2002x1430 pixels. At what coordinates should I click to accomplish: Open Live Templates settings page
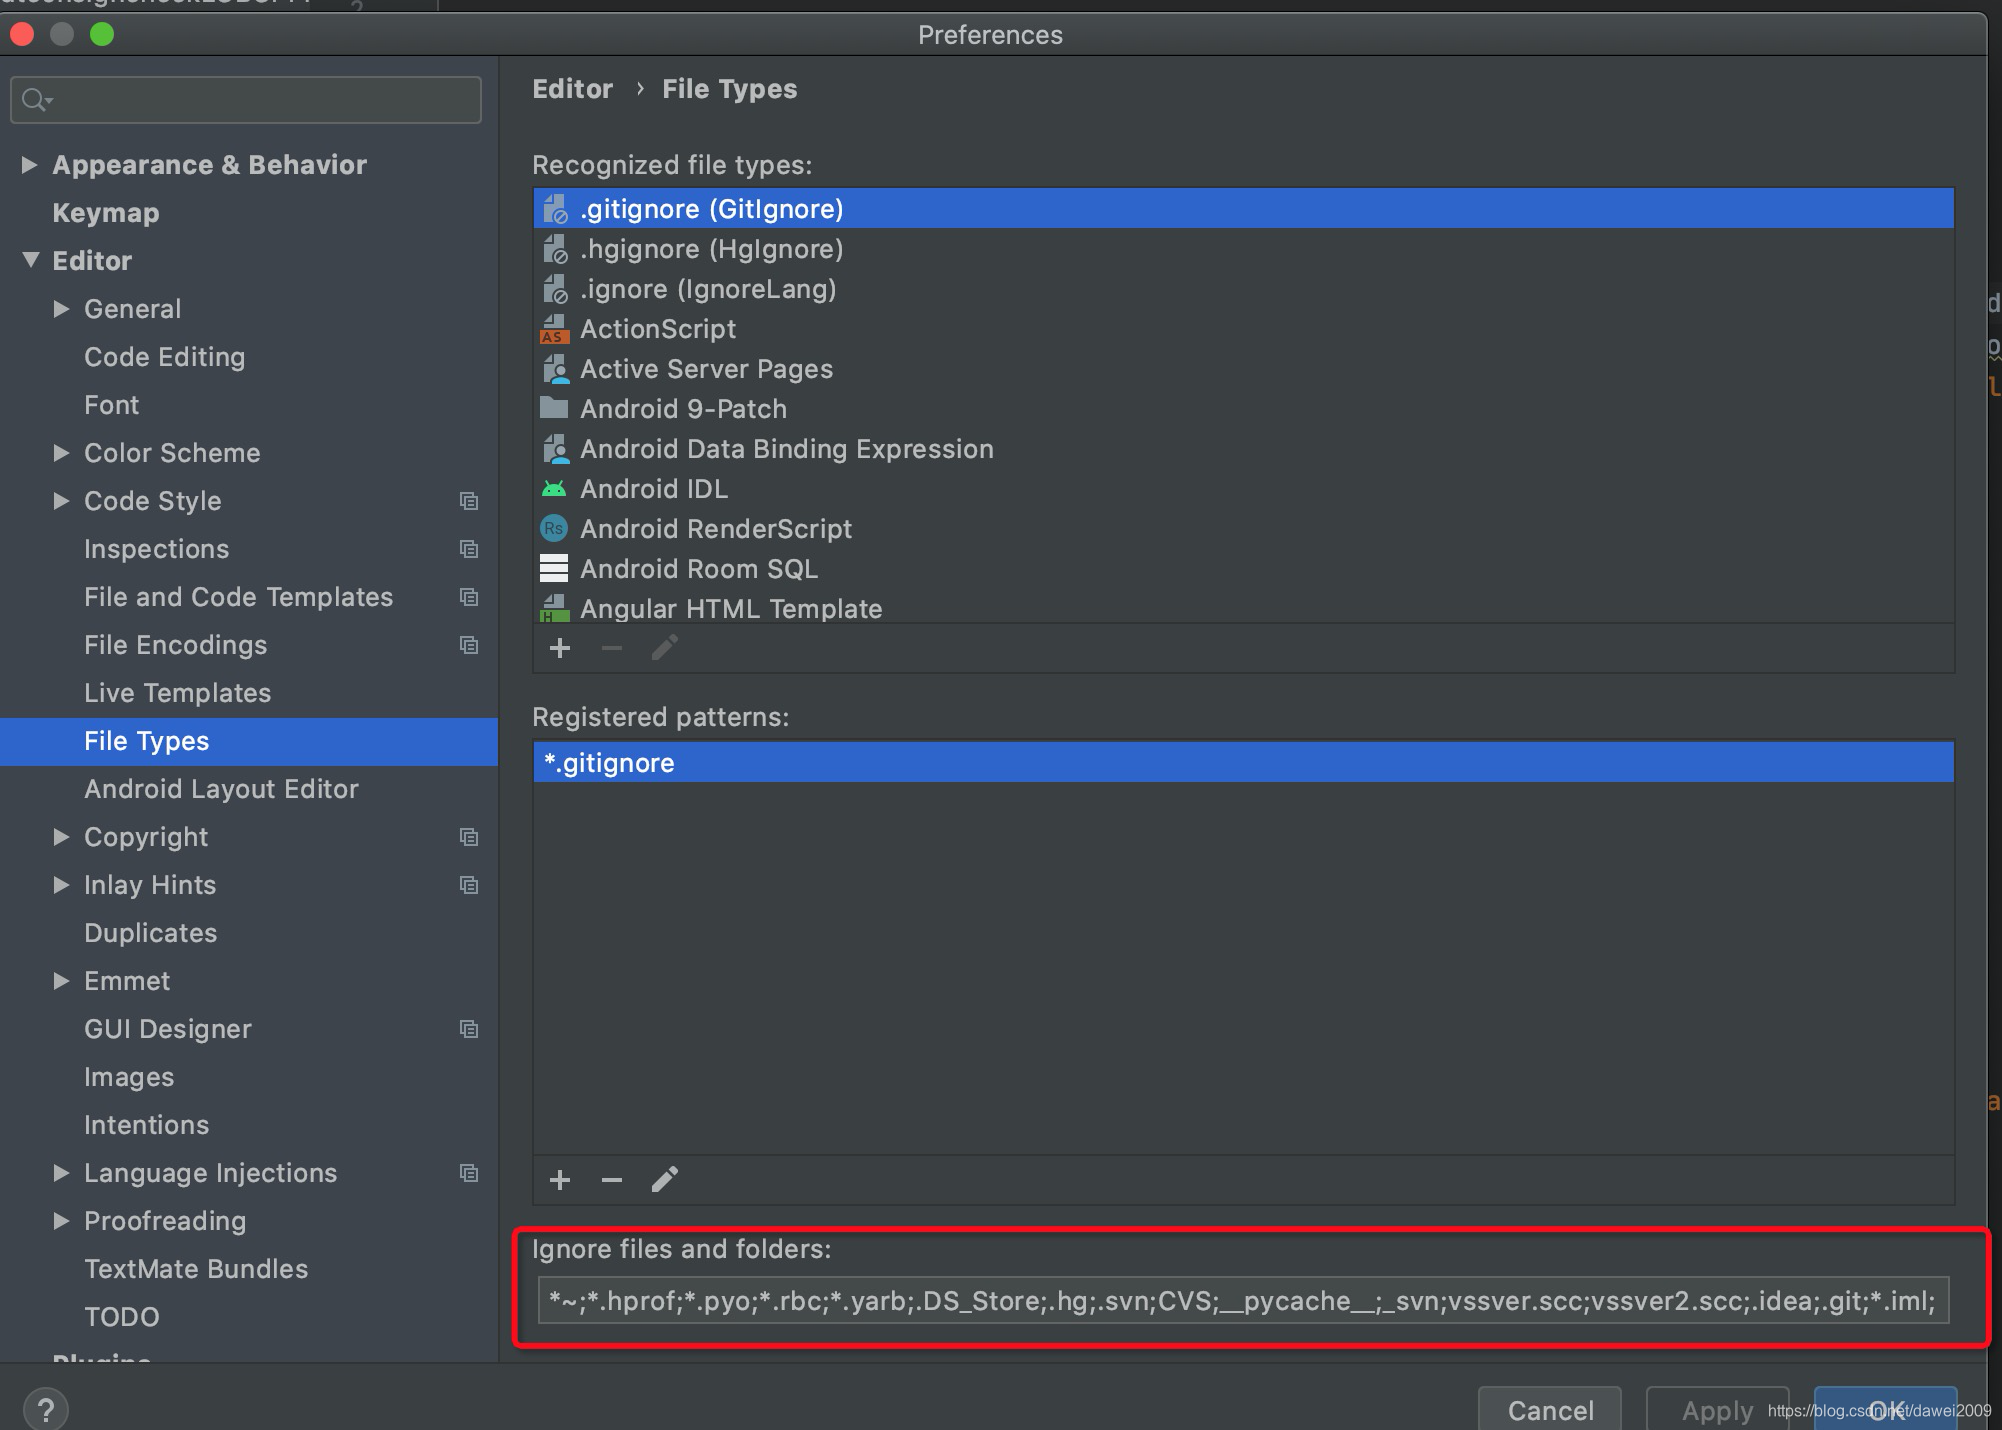[x=177, y=693]
